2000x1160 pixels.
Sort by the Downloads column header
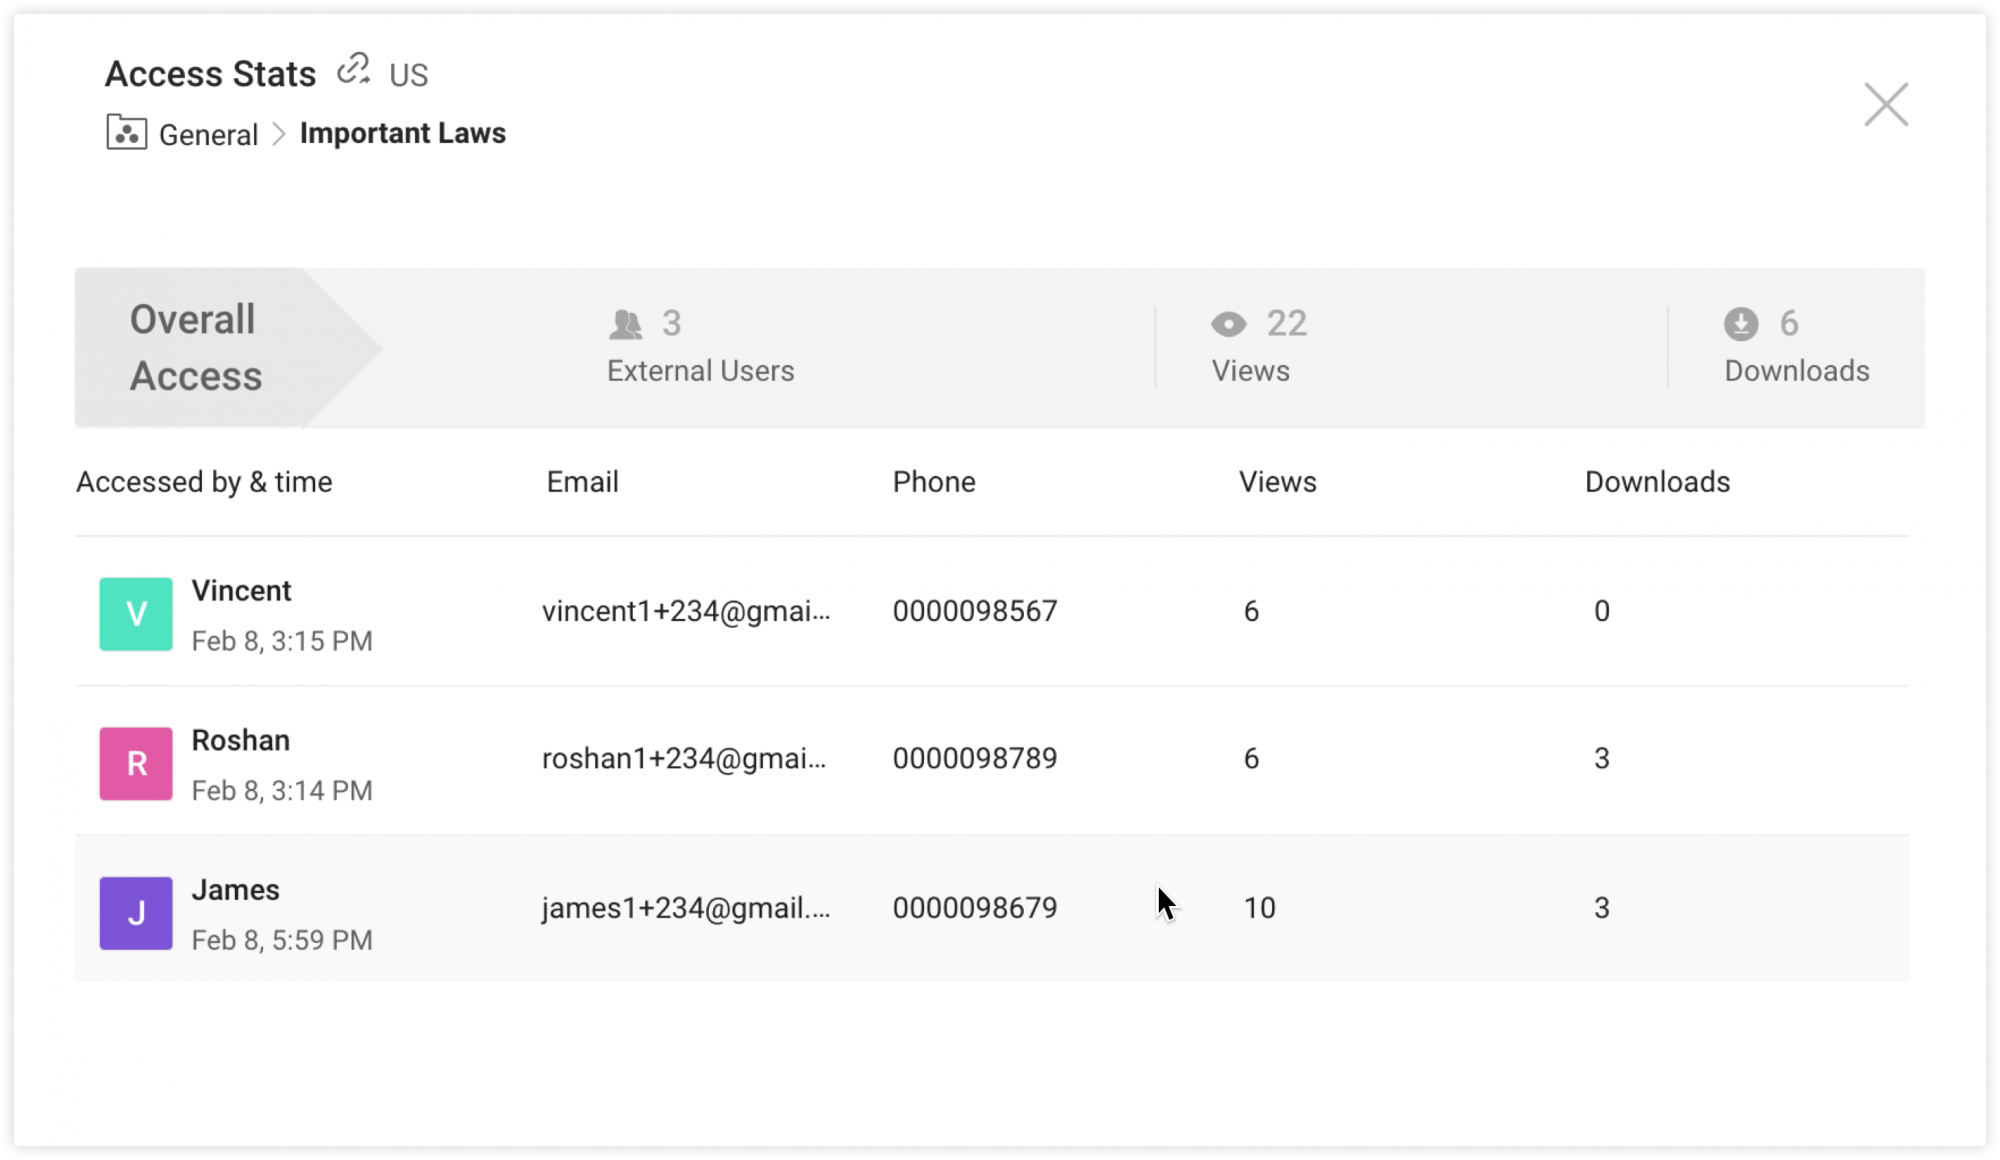coord(1657,481)
